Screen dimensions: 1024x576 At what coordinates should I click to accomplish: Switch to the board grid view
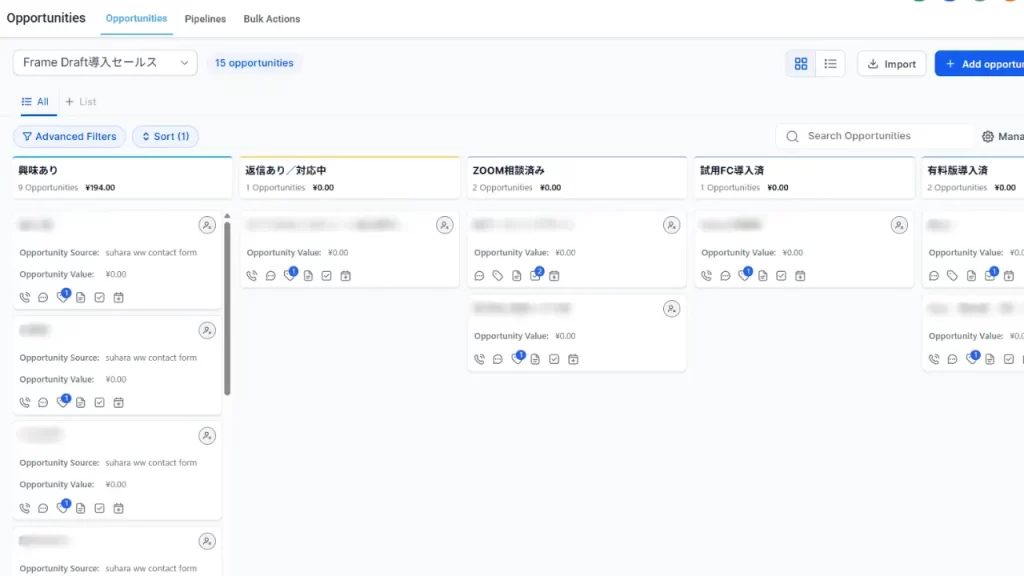pos(801,64)
